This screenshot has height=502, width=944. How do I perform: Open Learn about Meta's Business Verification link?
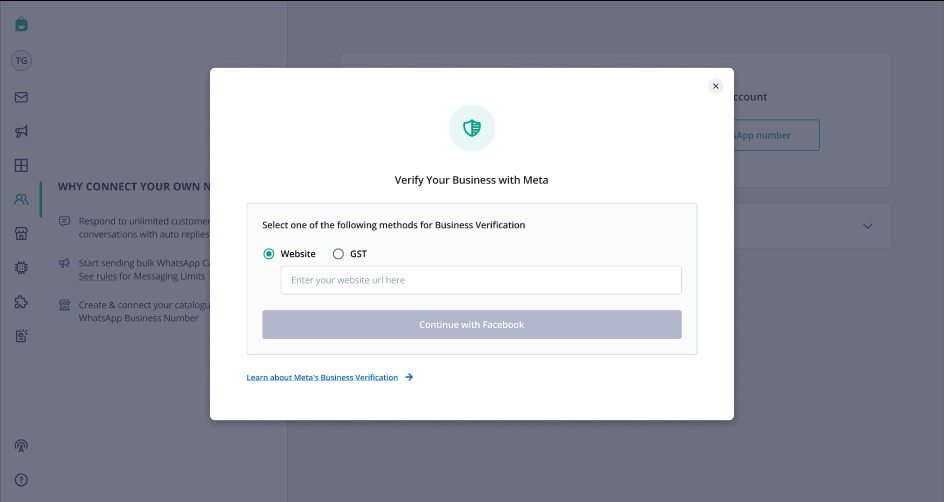[x=322, y=377]
